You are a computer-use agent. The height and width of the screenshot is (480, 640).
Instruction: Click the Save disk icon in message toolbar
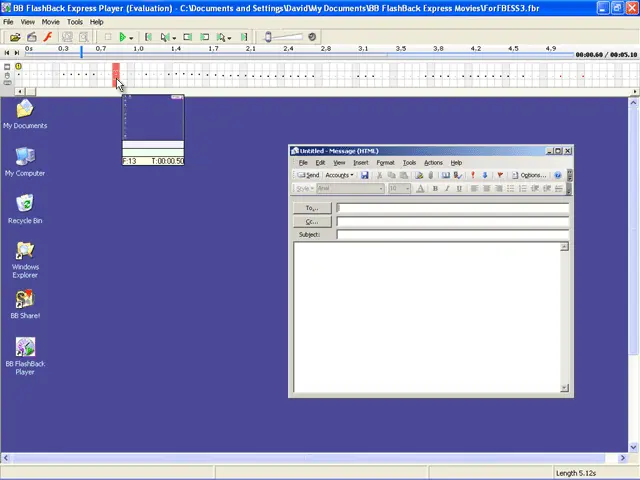pos(364,175)
